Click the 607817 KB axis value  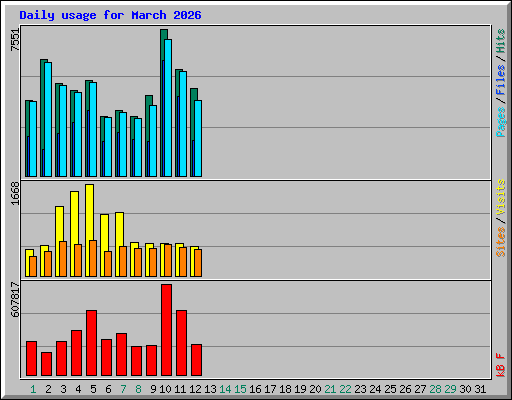point(15,299)
